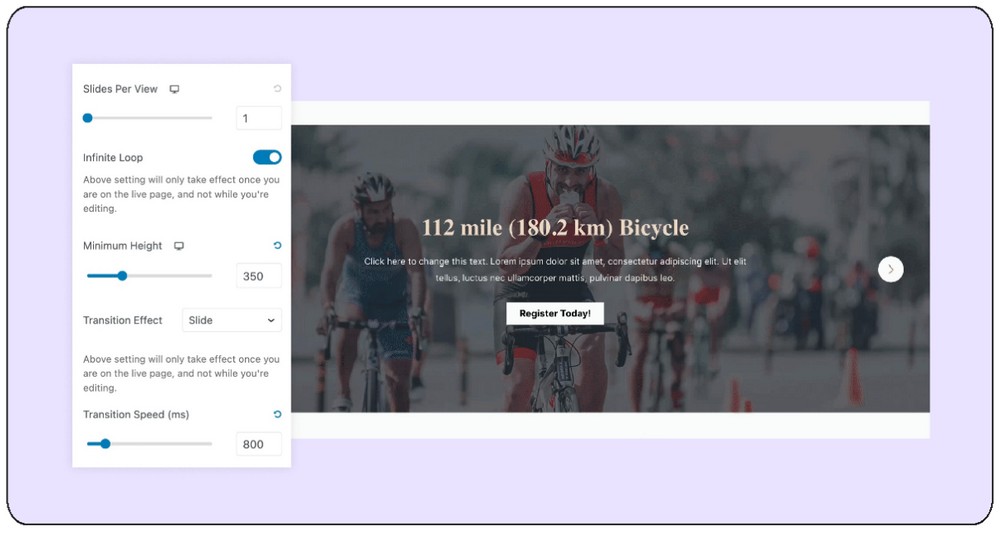The height and width of the screenshot is (536, 1000).
Task: Focus the Slides Per View number field
Action: coord(258,119)
